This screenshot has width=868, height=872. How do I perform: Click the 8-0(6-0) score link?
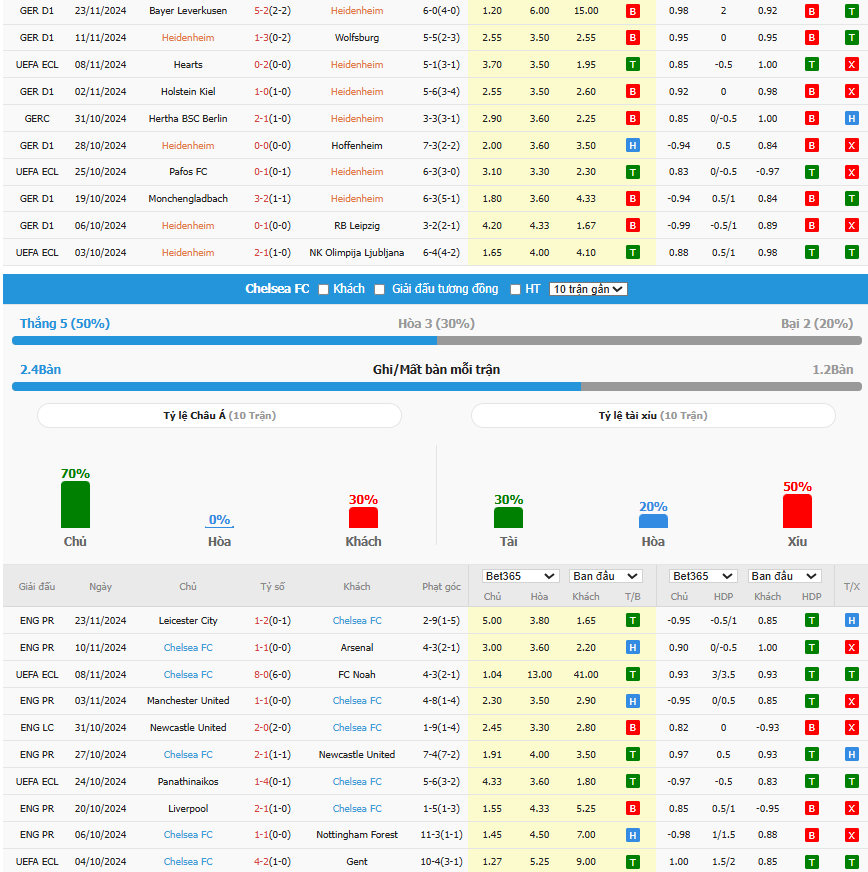tap(272, 675)
